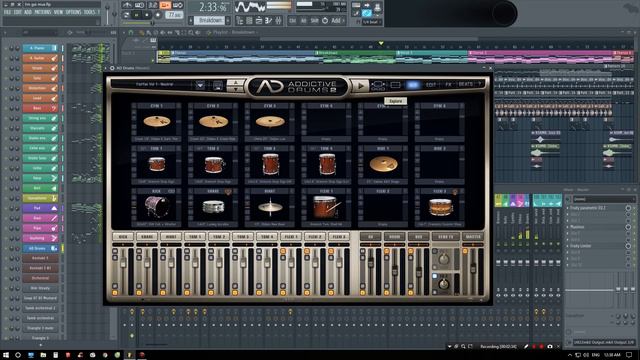640x360 pixels.
Task: Select the TOM 1 drum slot
Action: 157,164
